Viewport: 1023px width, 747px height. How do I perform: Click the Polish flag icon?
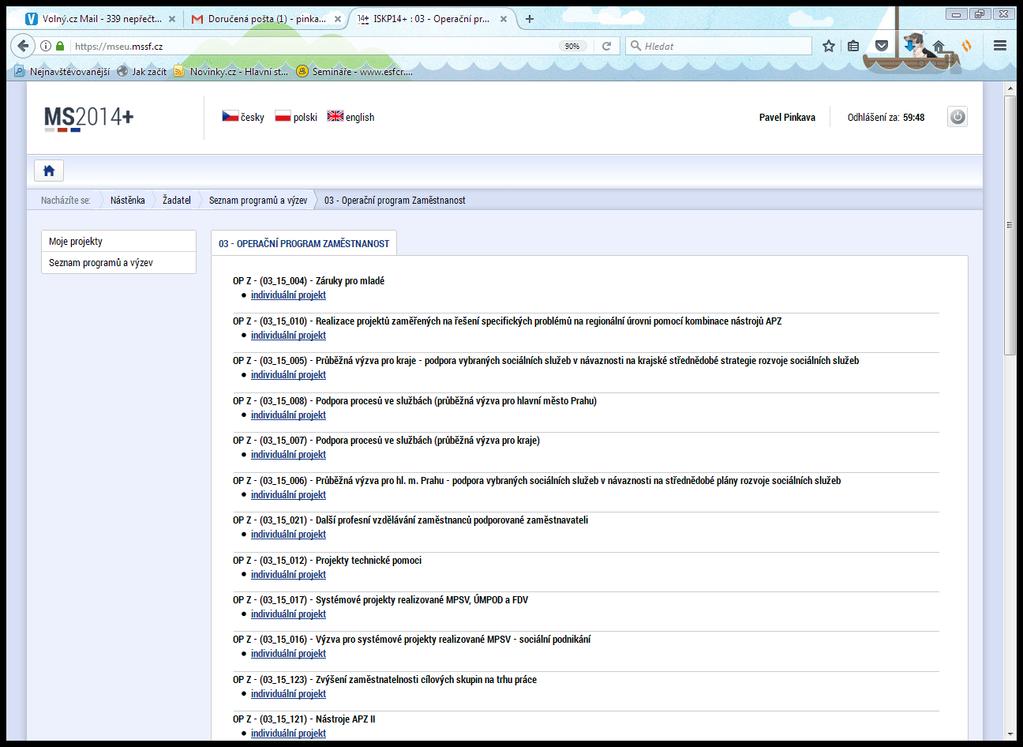[282, 117]
